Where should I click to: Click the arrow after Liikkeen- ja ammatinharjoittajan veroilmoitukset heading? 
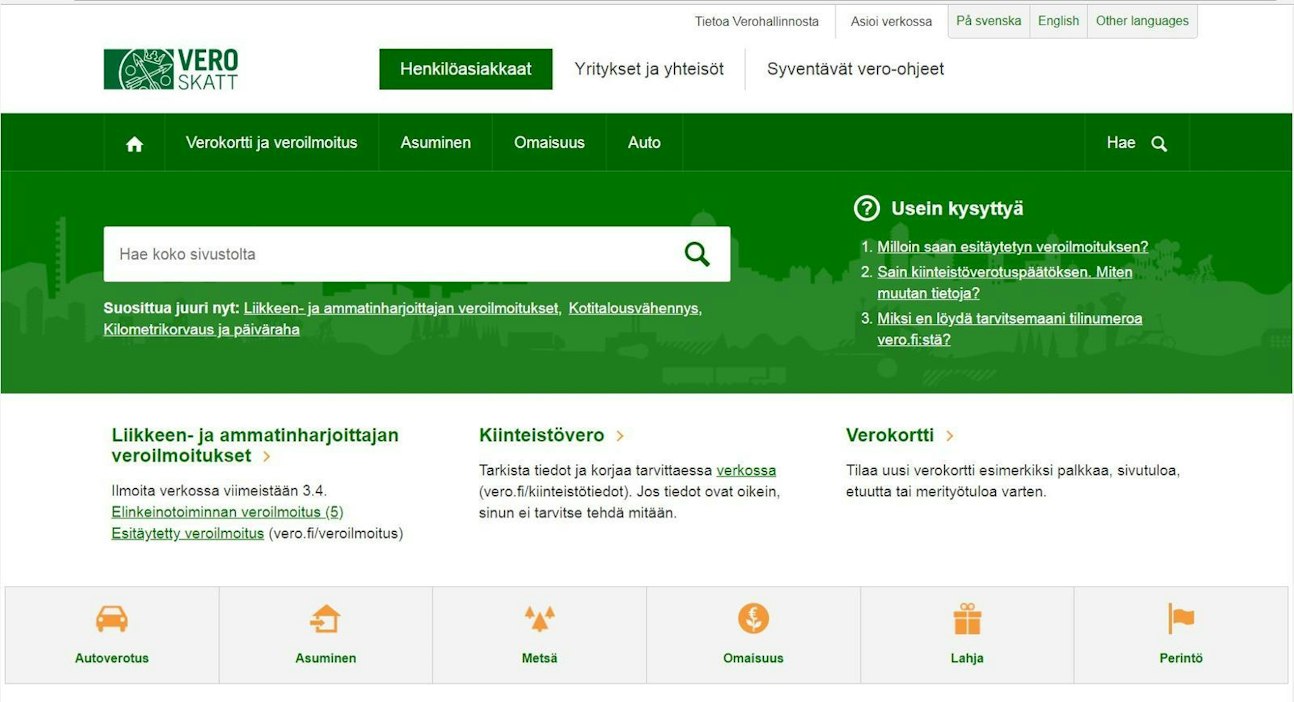point(266,456)
